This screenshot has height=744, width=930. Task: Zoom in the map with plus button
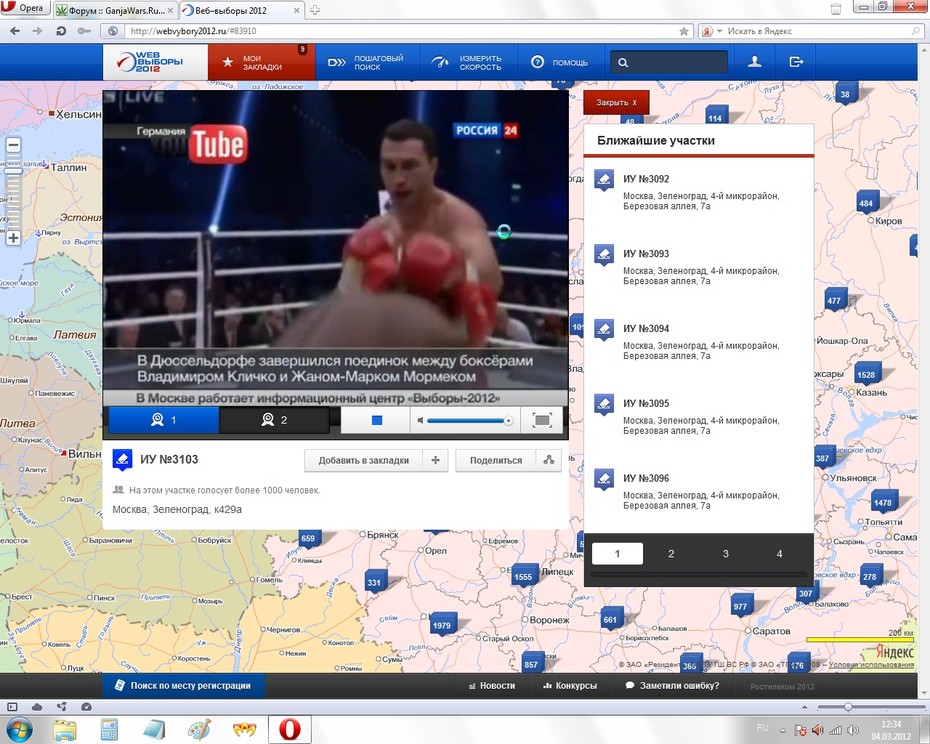(x=13, y=239)
